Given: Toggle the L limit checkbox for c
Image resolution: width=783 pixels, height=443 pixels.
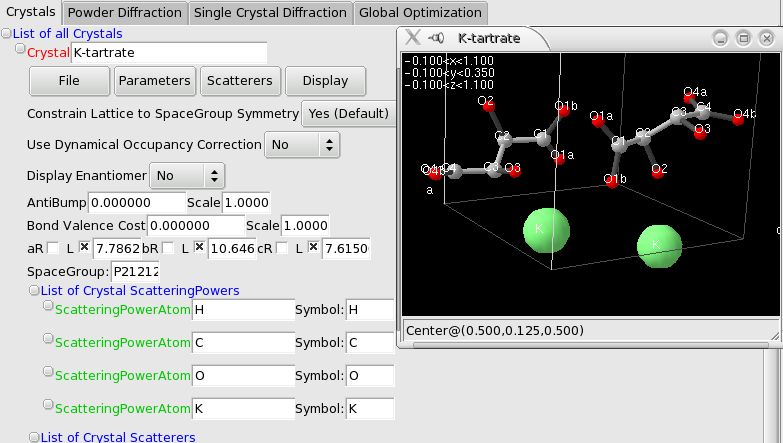Looking at the screenshot, I should (x=314, y=247).
